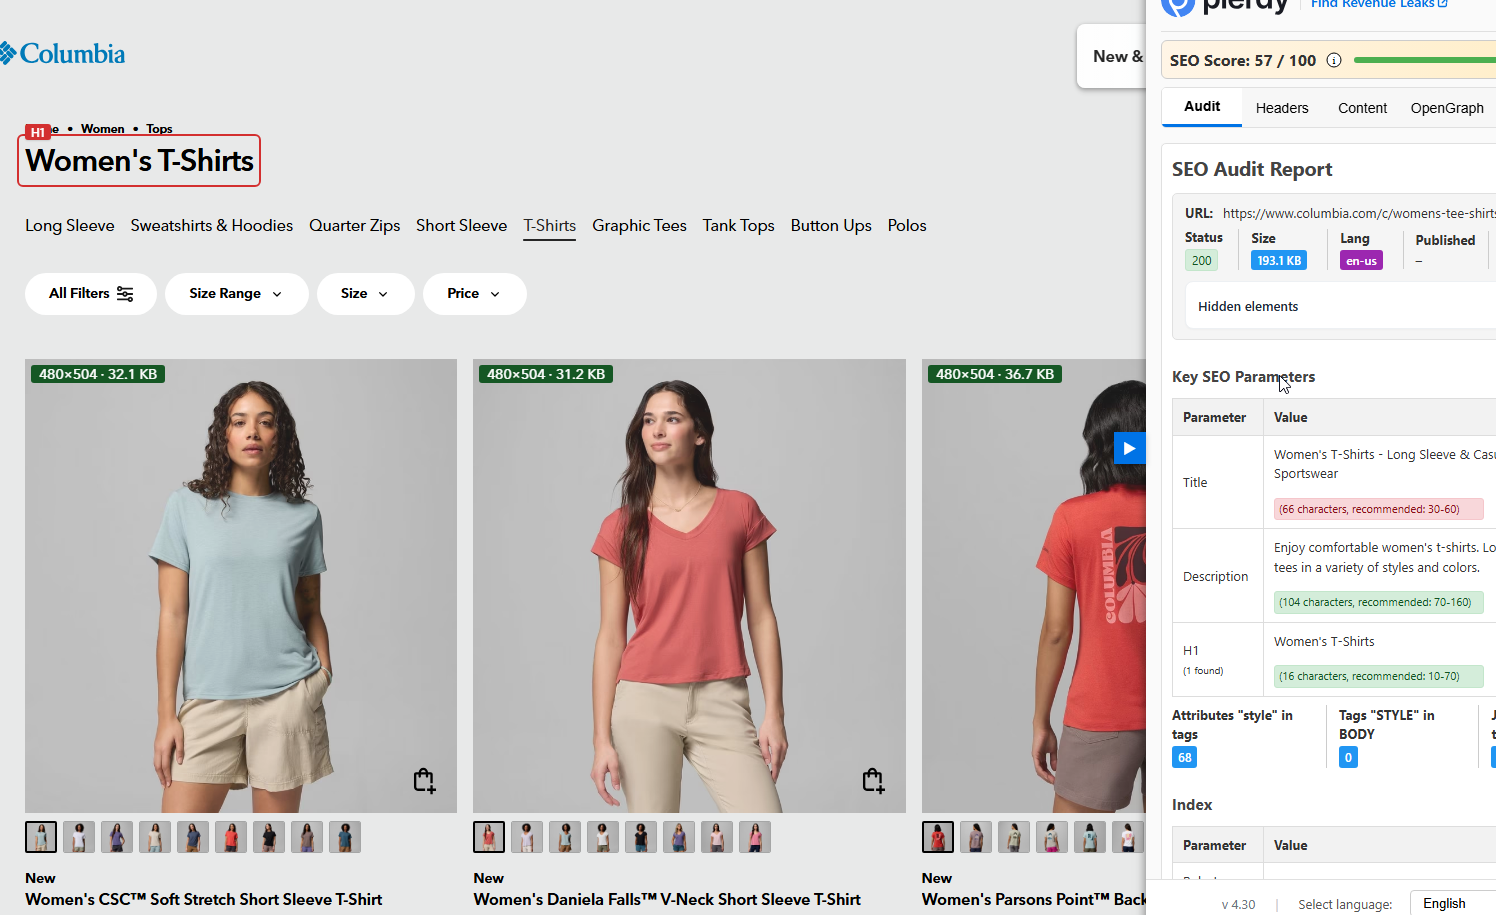Expand the Size filter dropdown
The image size is (1496, 915).
point(365,294)
